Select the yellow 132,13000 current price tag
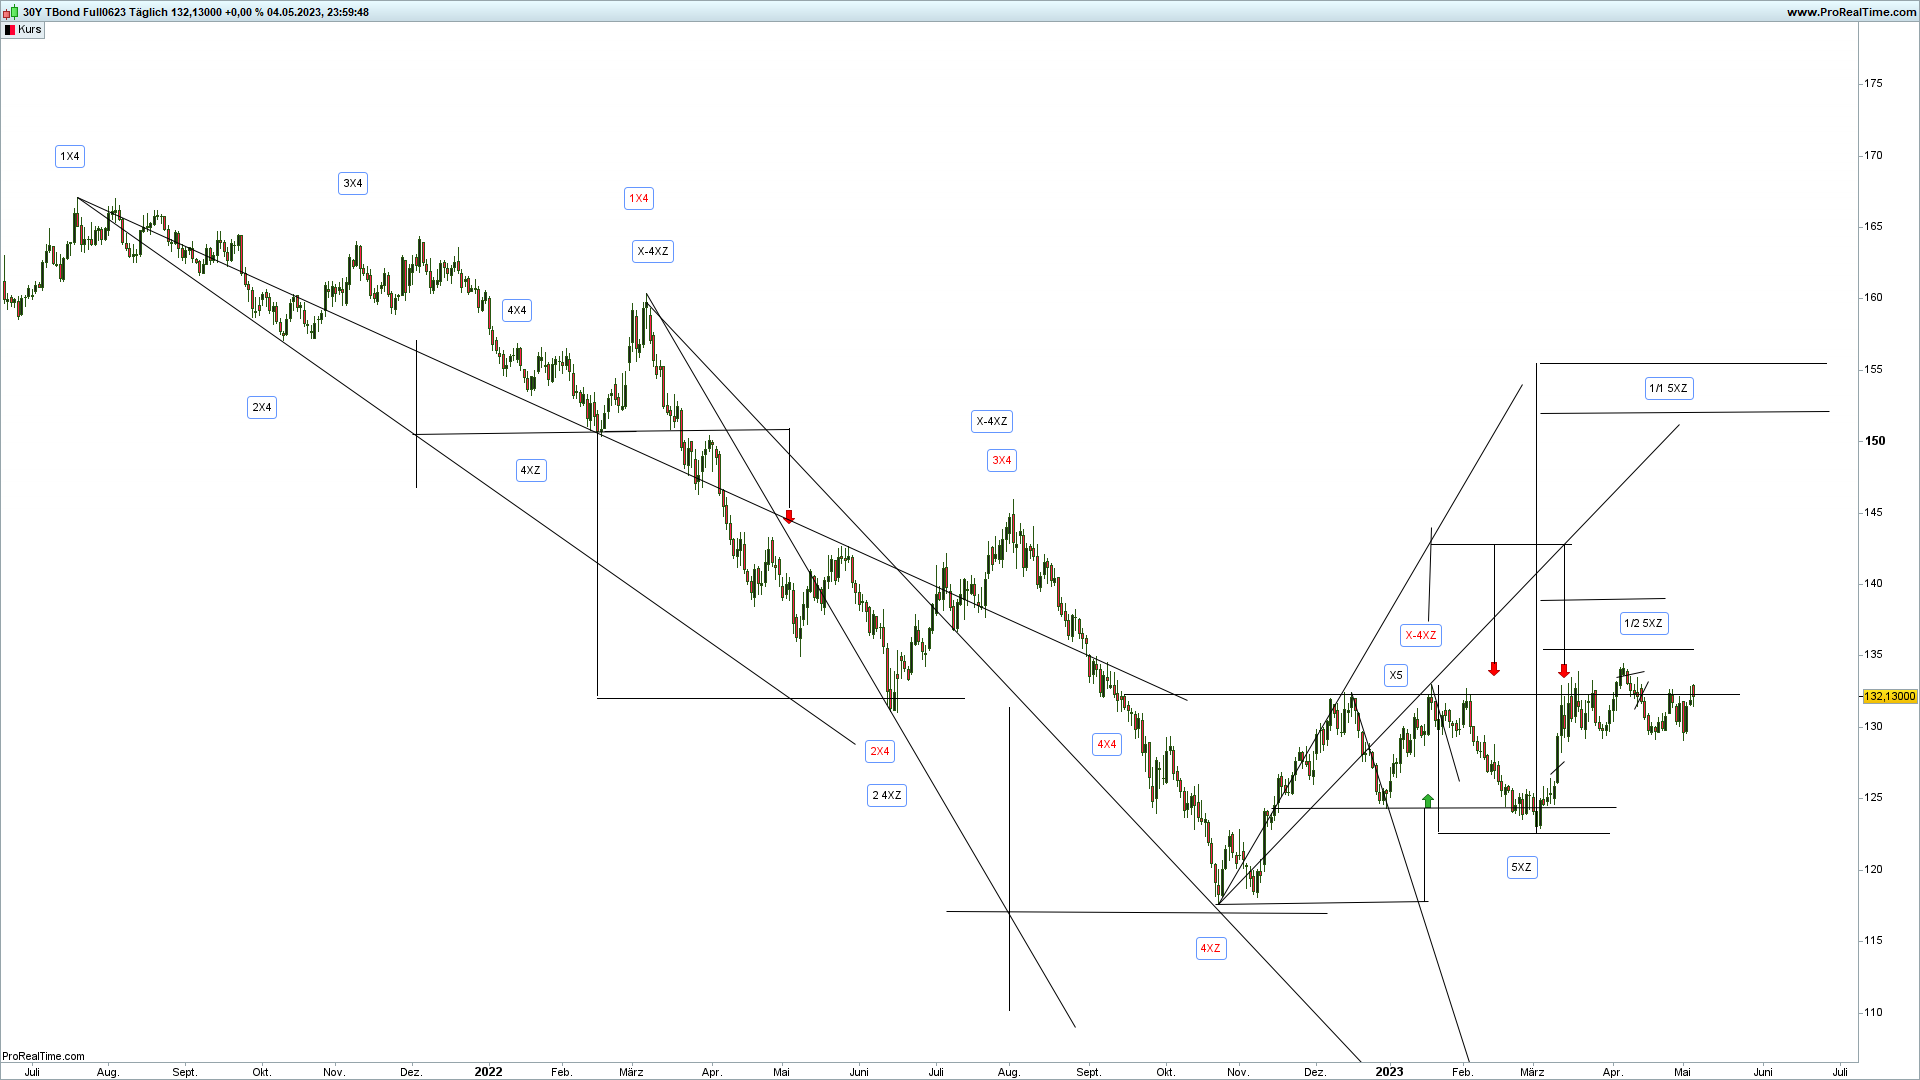Image resolution: width=1920 pixels, height=1080 pixels. pyautogui.click(x=1889, y=696)
